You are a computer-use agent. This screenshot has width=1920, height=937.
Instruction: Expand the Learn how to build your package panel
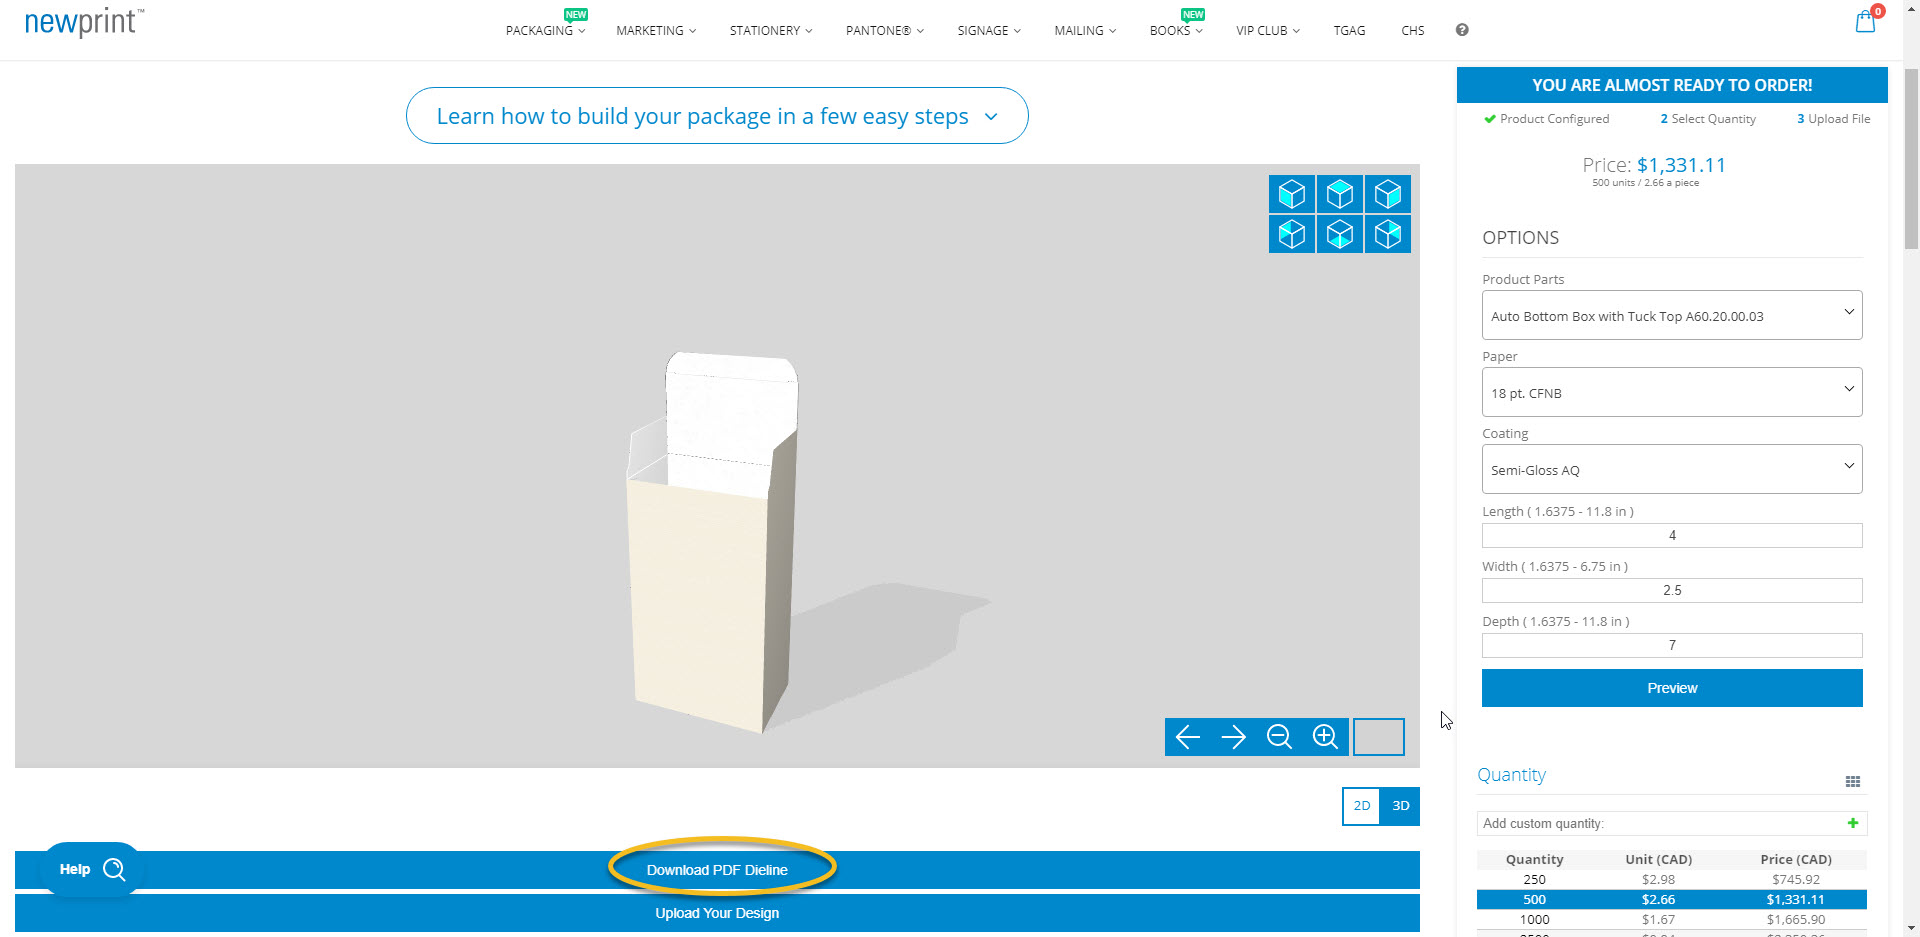(x=717, y=116)
